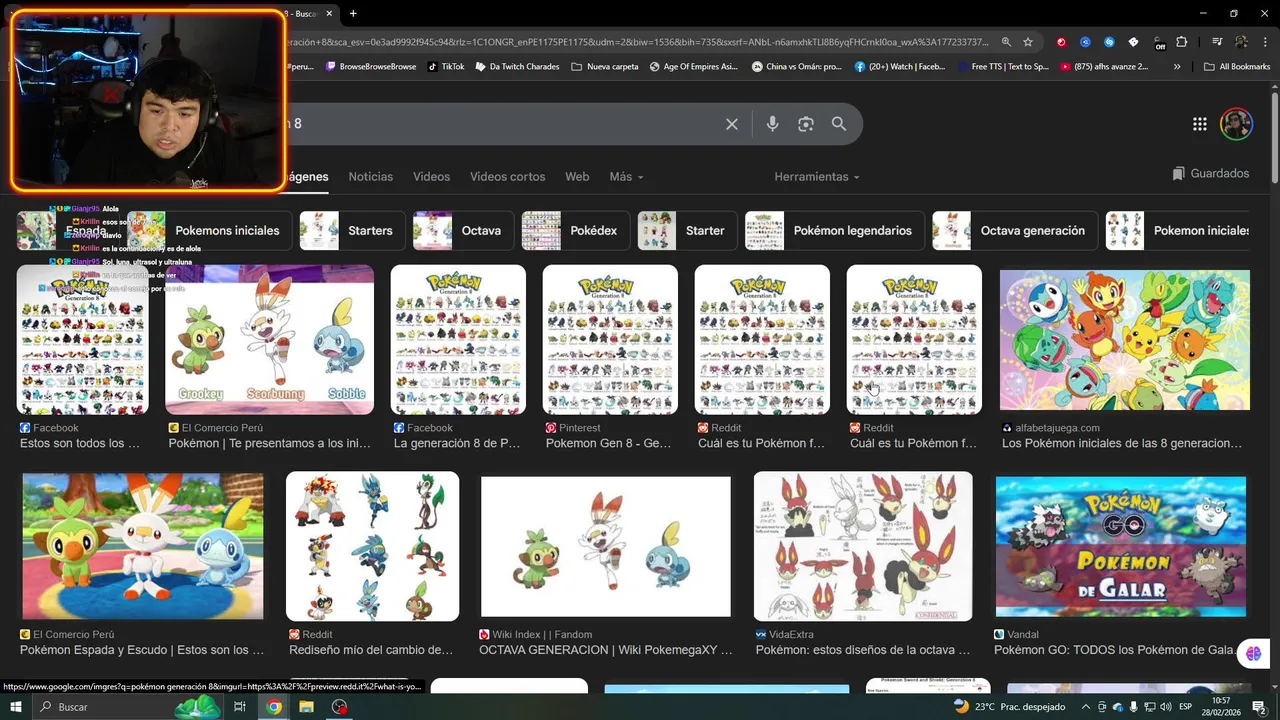Click the Google search input field
The image size is (1280, 720).
pos(500,124)
